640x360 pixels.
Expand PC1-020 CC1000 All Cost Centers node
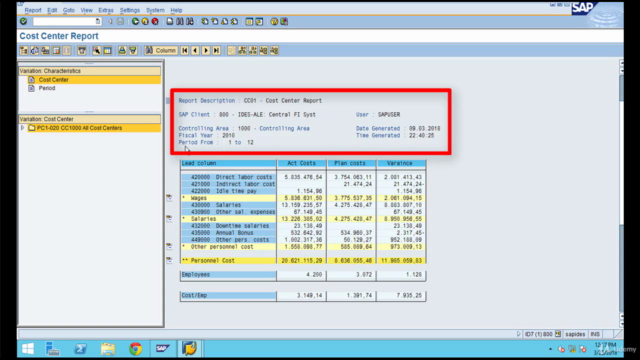(22, 128)
